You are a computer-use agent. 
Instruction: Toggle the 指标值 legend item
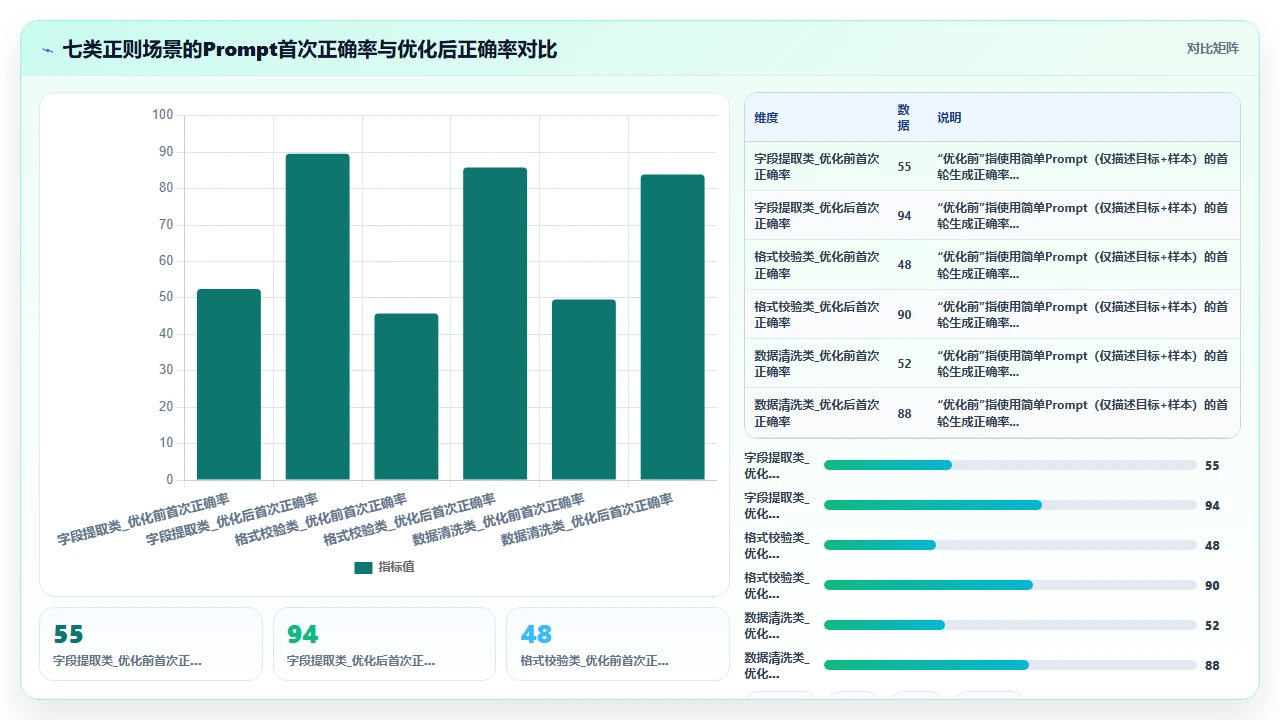pyautogui.click(x=384, y=567)
